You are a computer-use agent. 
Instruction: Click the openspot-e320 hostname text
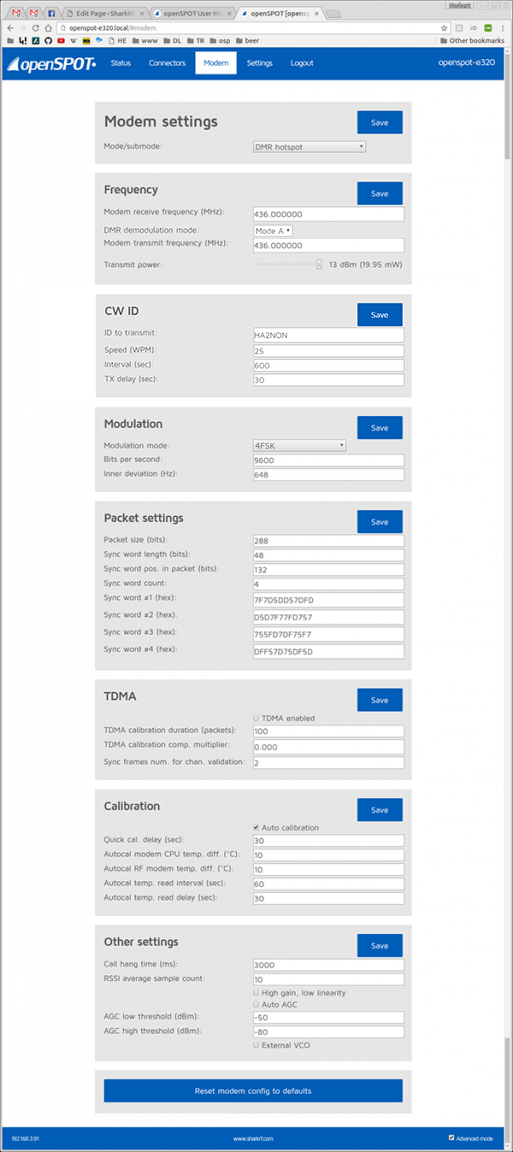point(466,63)
